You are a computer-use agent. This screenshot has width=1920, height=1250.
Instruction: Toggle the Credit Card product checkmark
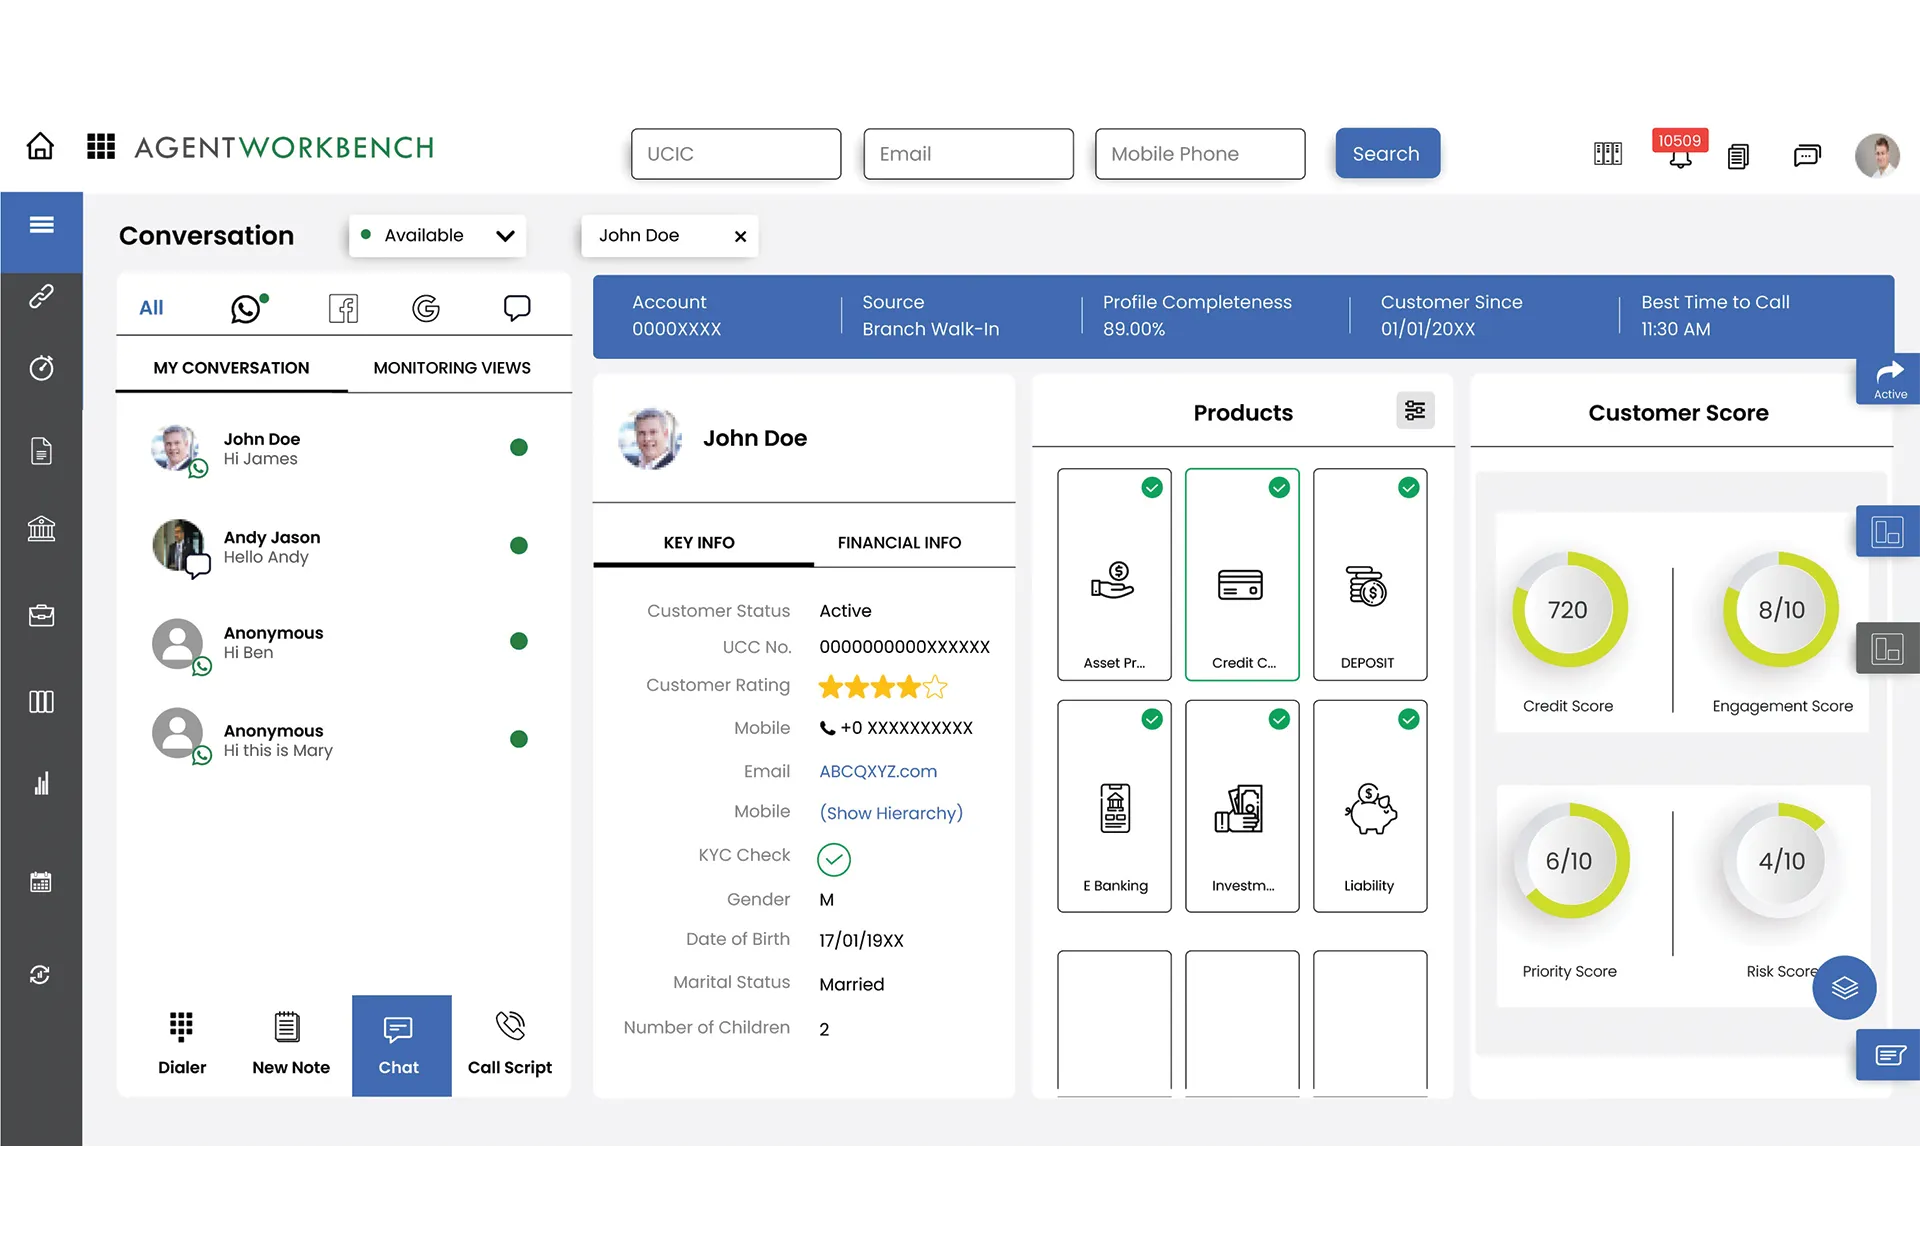click(1279, 488)
